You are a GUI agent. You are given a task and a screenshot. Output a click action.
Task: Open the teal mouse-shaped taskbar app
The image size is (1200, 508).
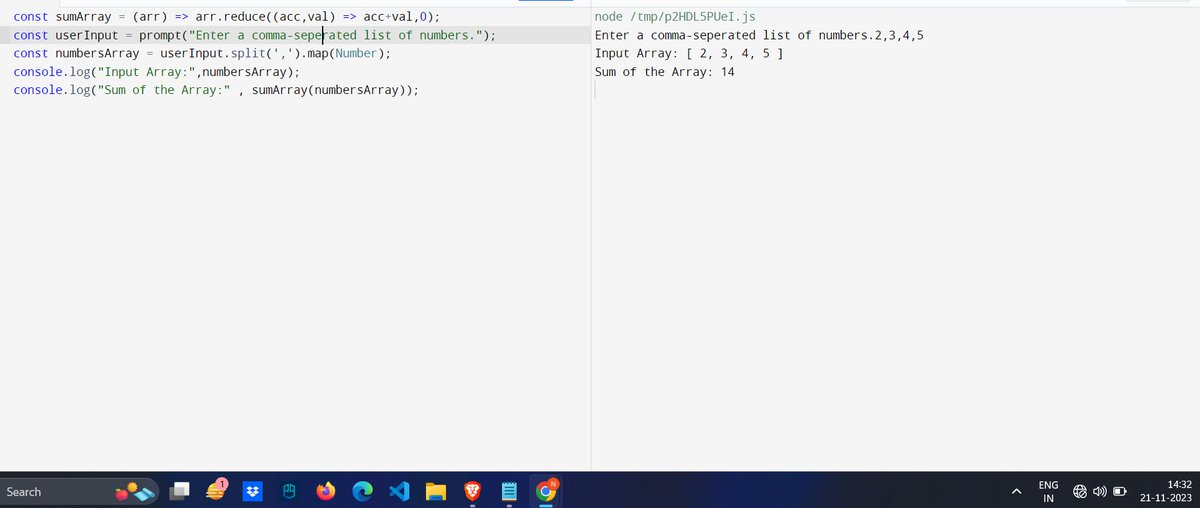click(289, 491)
